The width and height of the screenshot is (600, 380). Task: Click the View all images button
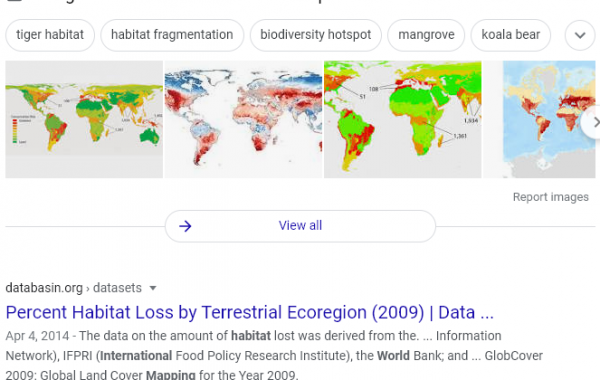[x=300, y=226]
